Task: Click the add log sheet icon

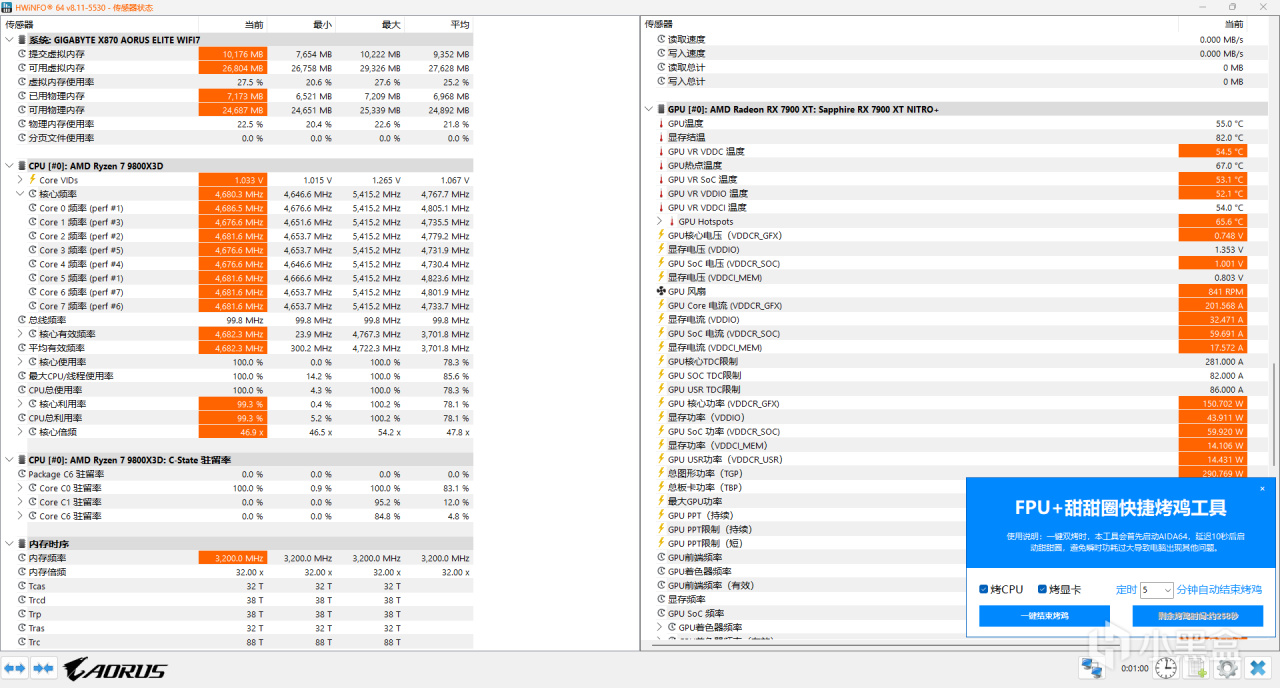Action: tap(1197, 669)
